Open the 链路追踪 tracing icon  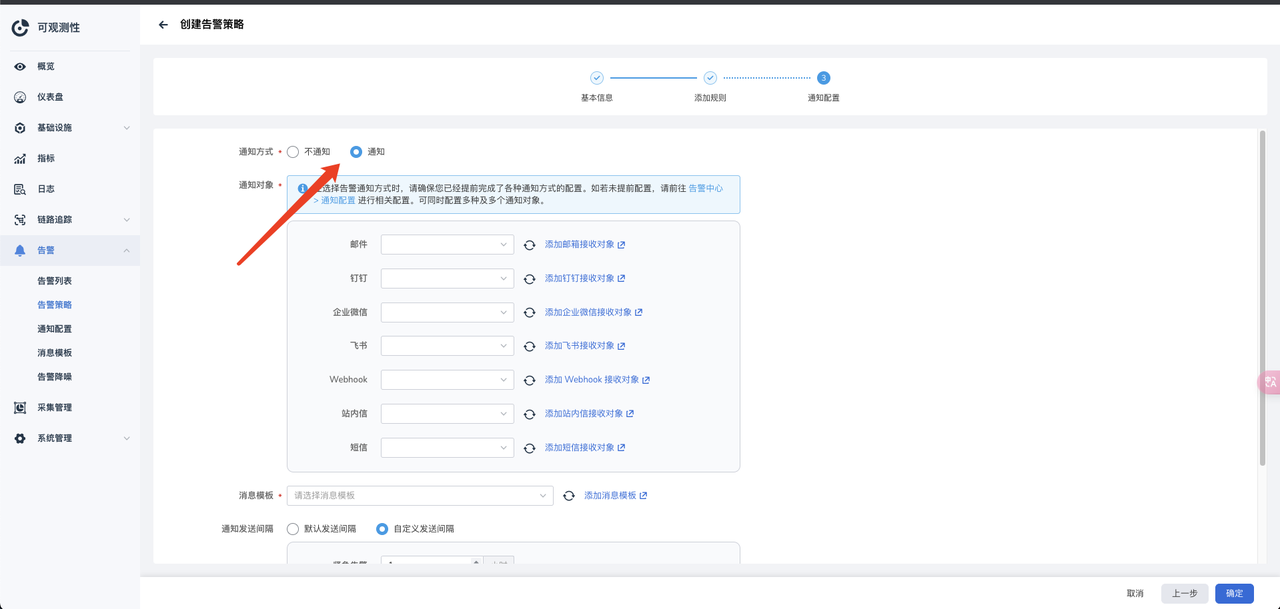19,219
